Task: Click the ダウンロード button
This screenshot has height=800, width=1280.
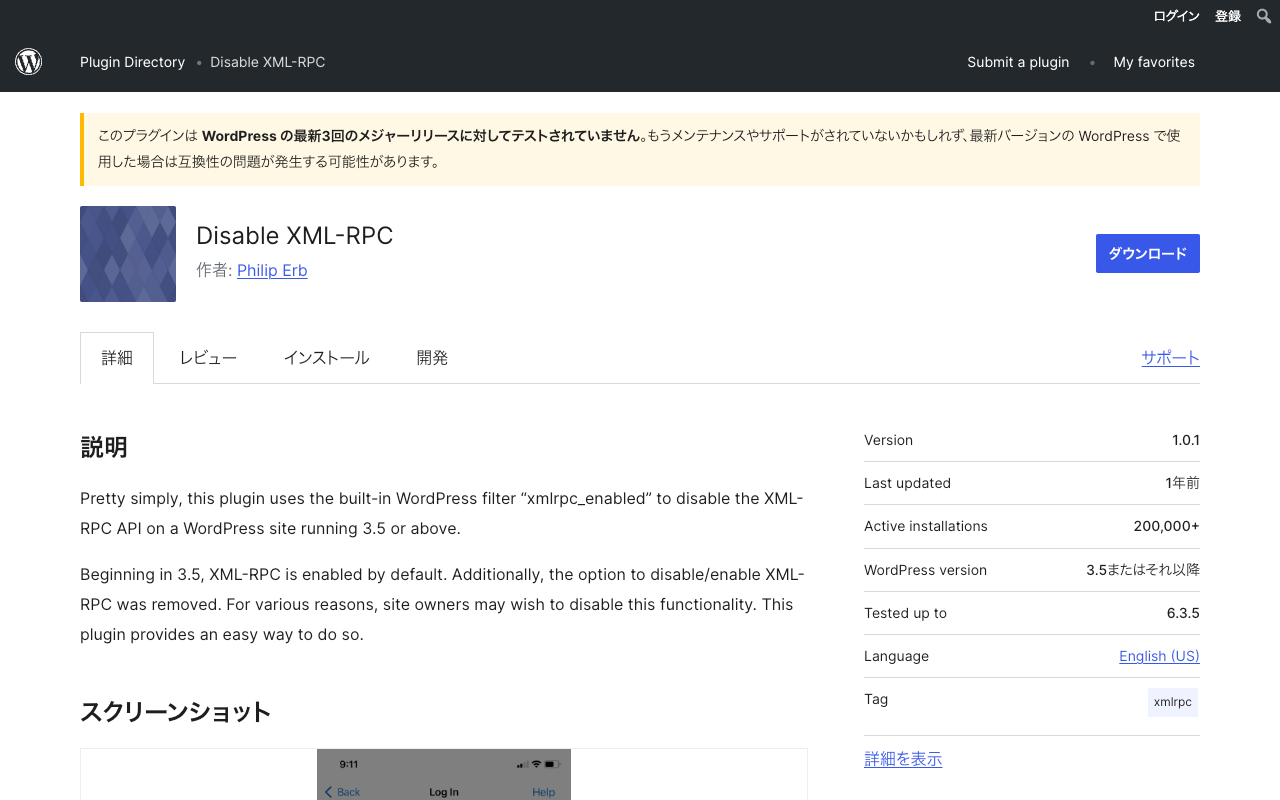Action: tap(1148, 253)
